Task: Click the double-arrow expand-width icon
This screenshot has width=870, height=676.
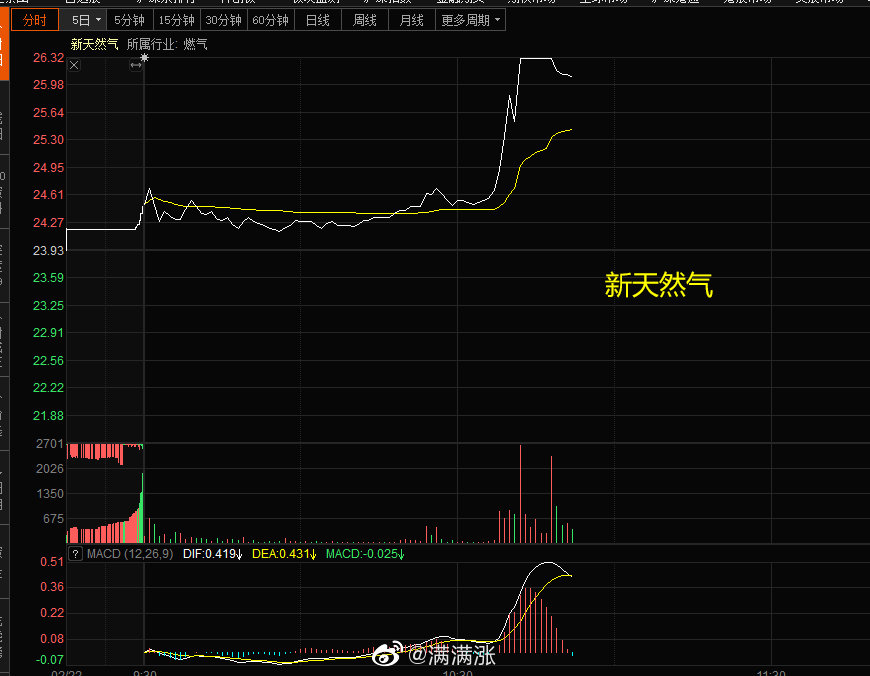Action: (135, 65)
